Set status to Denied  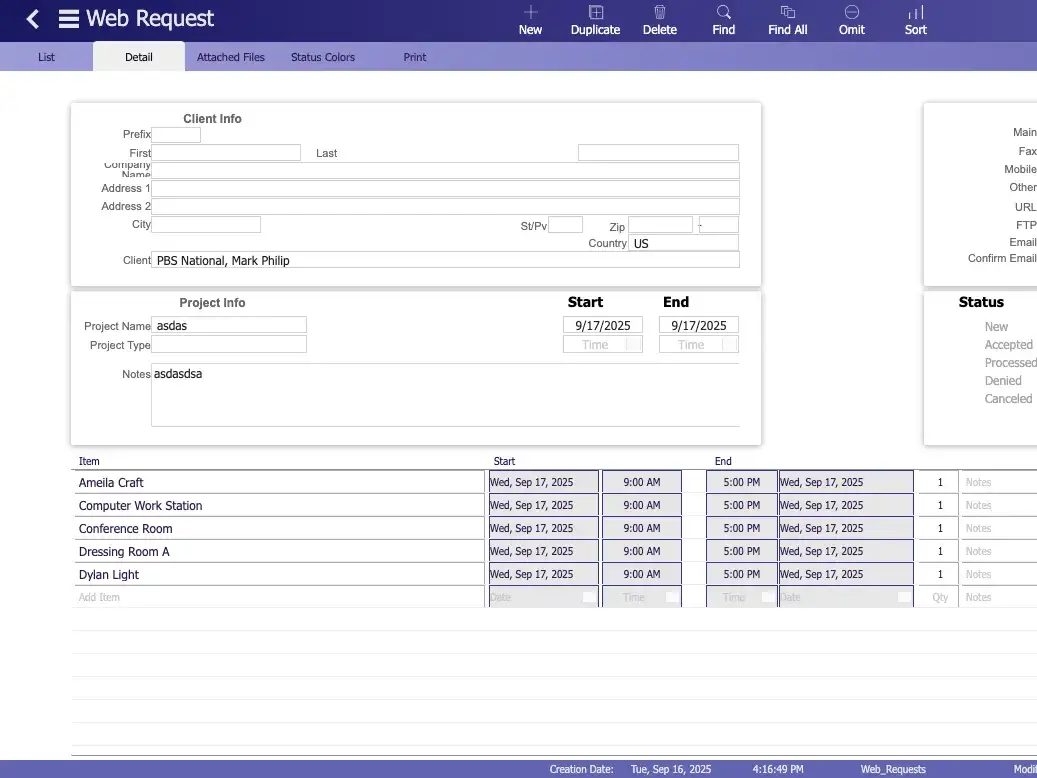tap(1003, 380)
